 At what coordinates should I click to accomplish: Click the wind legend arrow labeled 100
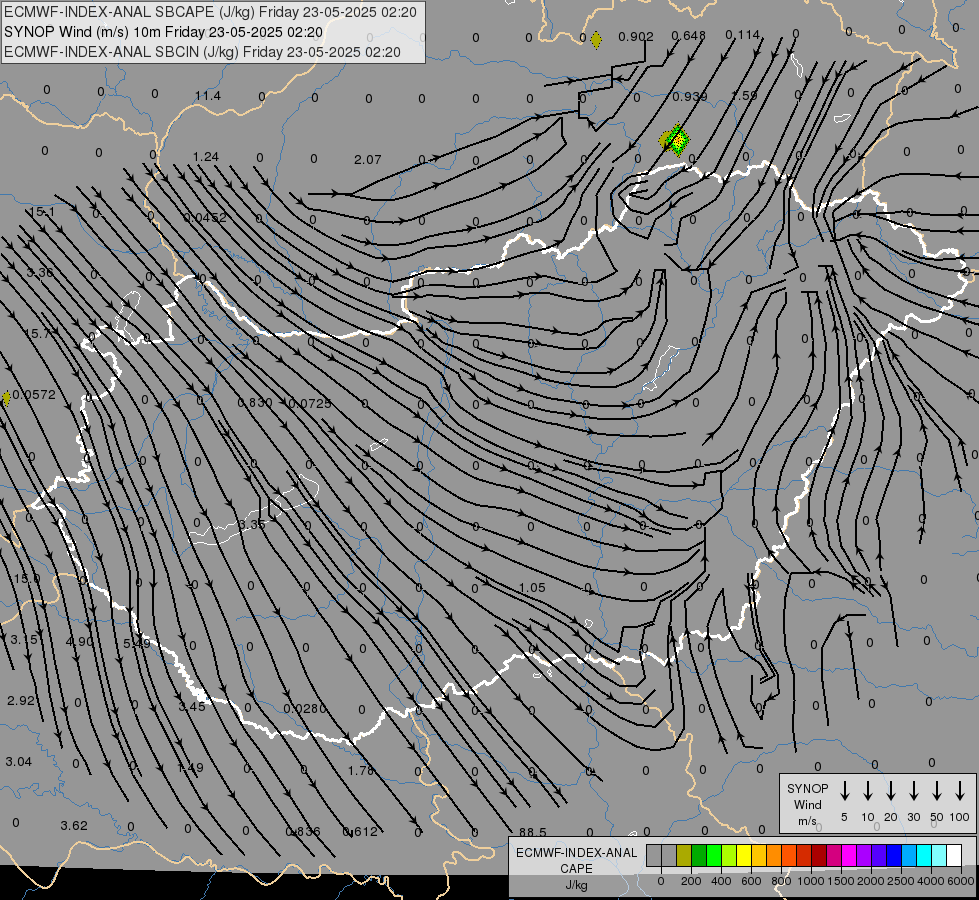960,790
